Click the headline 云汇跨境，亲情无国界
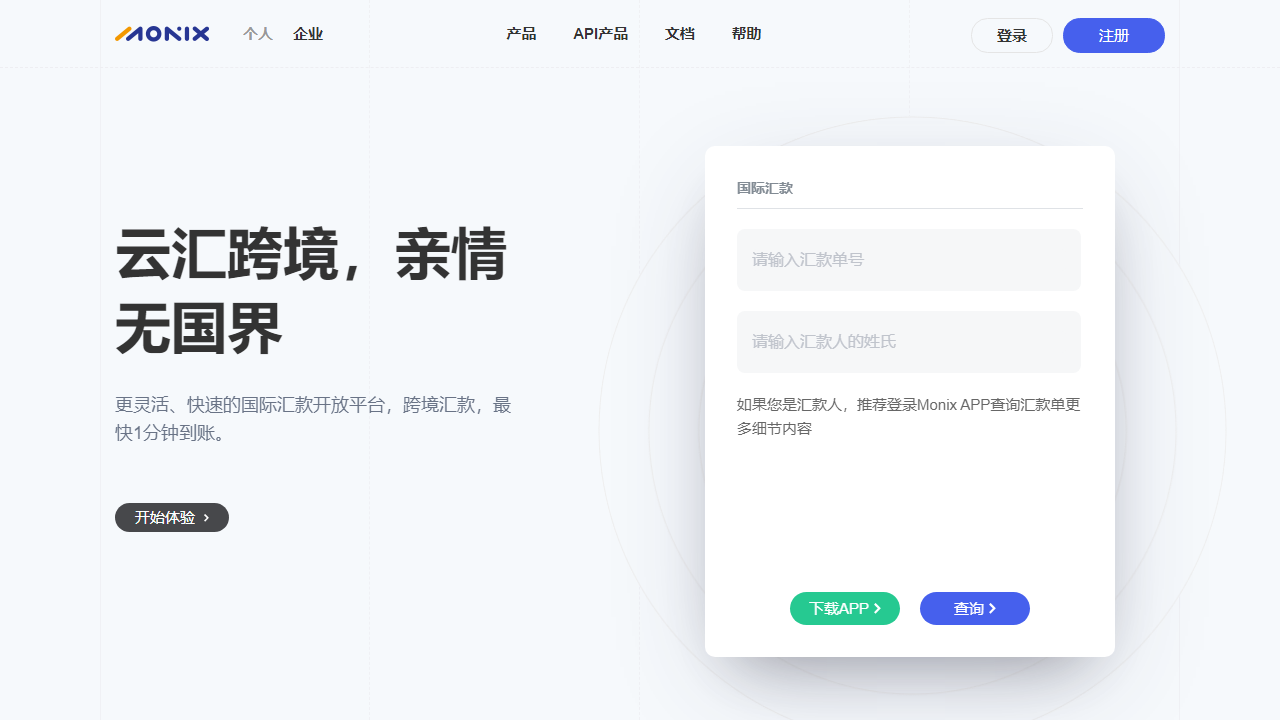The width and height of the screenshot is (1280, 720). [x=310, y=290]
